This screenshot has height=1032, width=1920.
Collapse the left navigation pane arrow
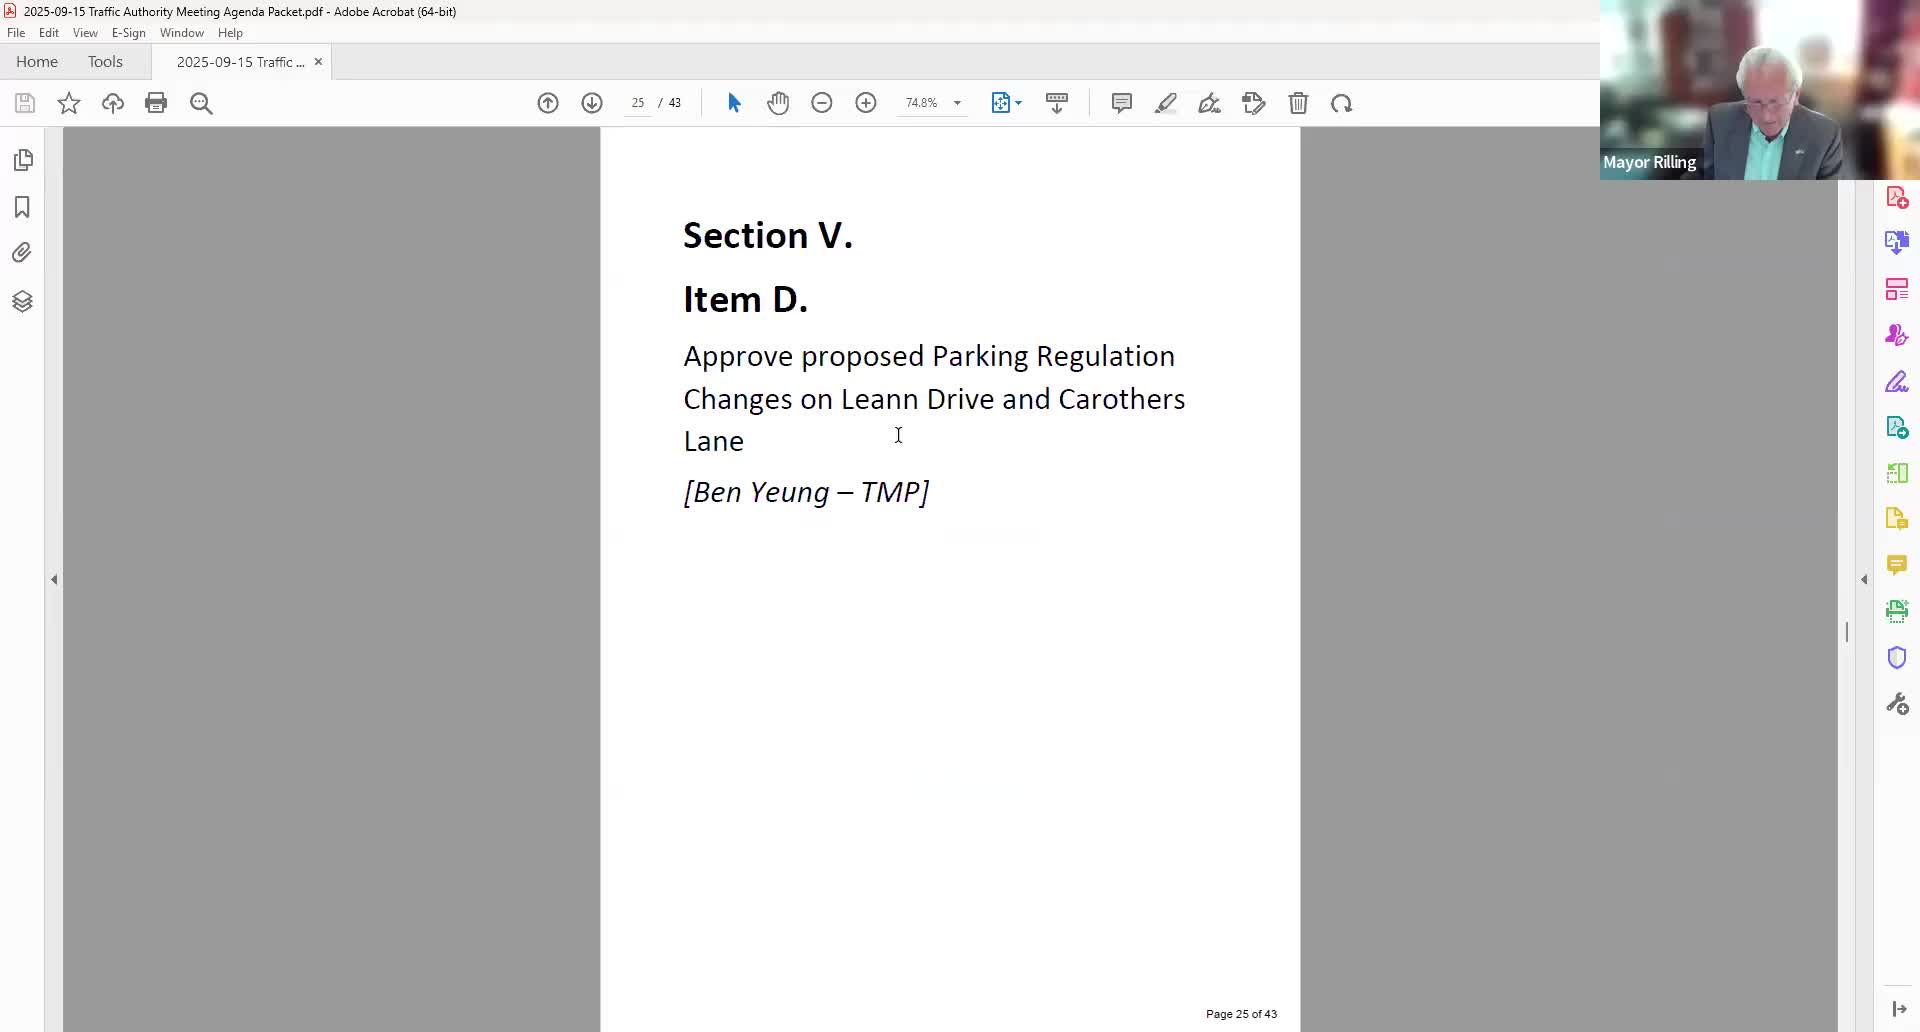(x=54, y=578)
